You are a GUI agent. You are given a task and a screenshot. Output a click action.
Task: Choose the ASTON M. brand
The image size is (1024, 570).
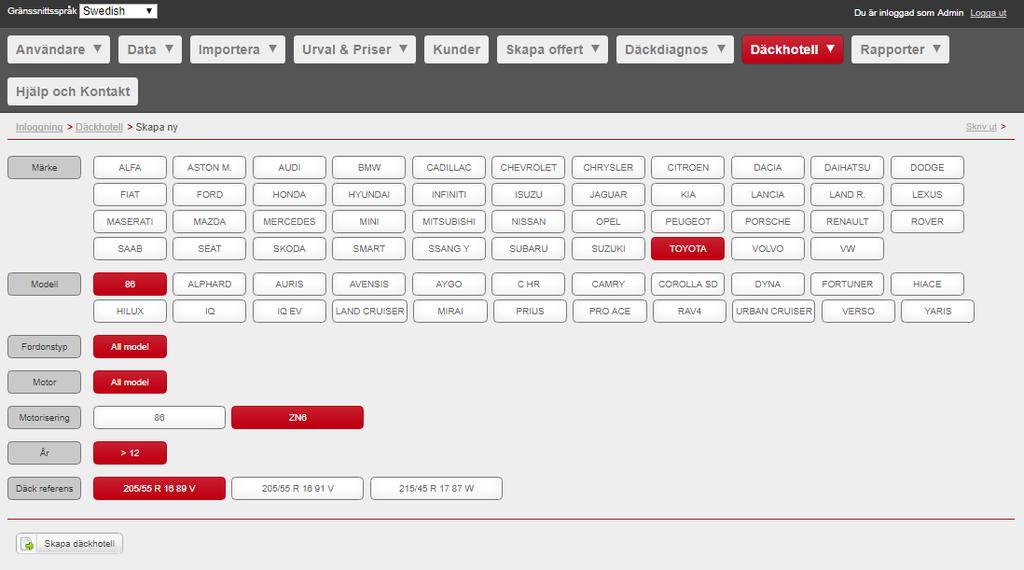coord(210,167)
